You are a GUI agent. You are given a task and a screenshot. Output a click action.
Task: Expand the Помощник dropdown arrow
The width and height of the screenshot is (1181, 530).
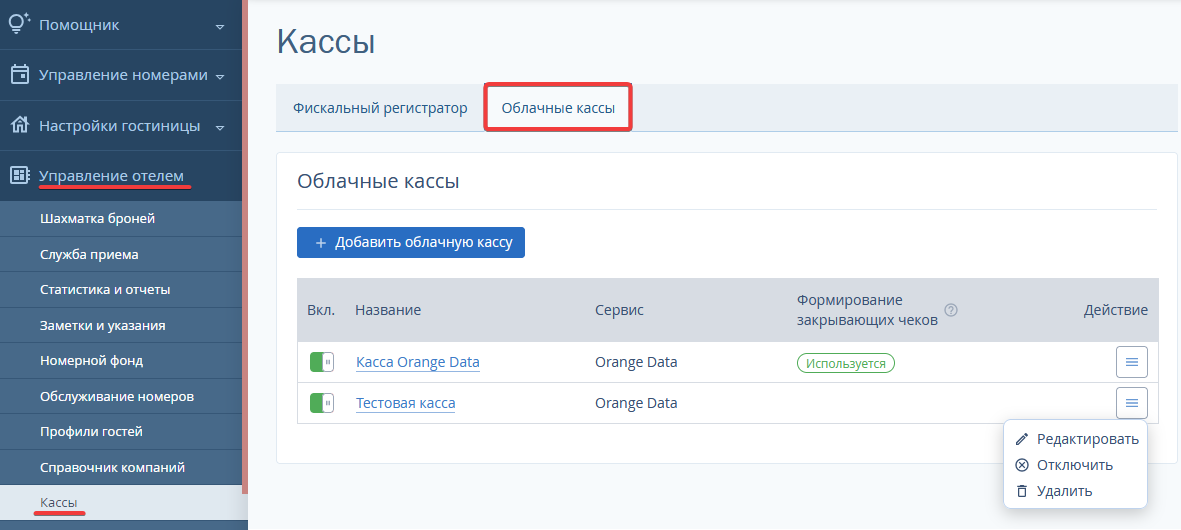[220, 26]
